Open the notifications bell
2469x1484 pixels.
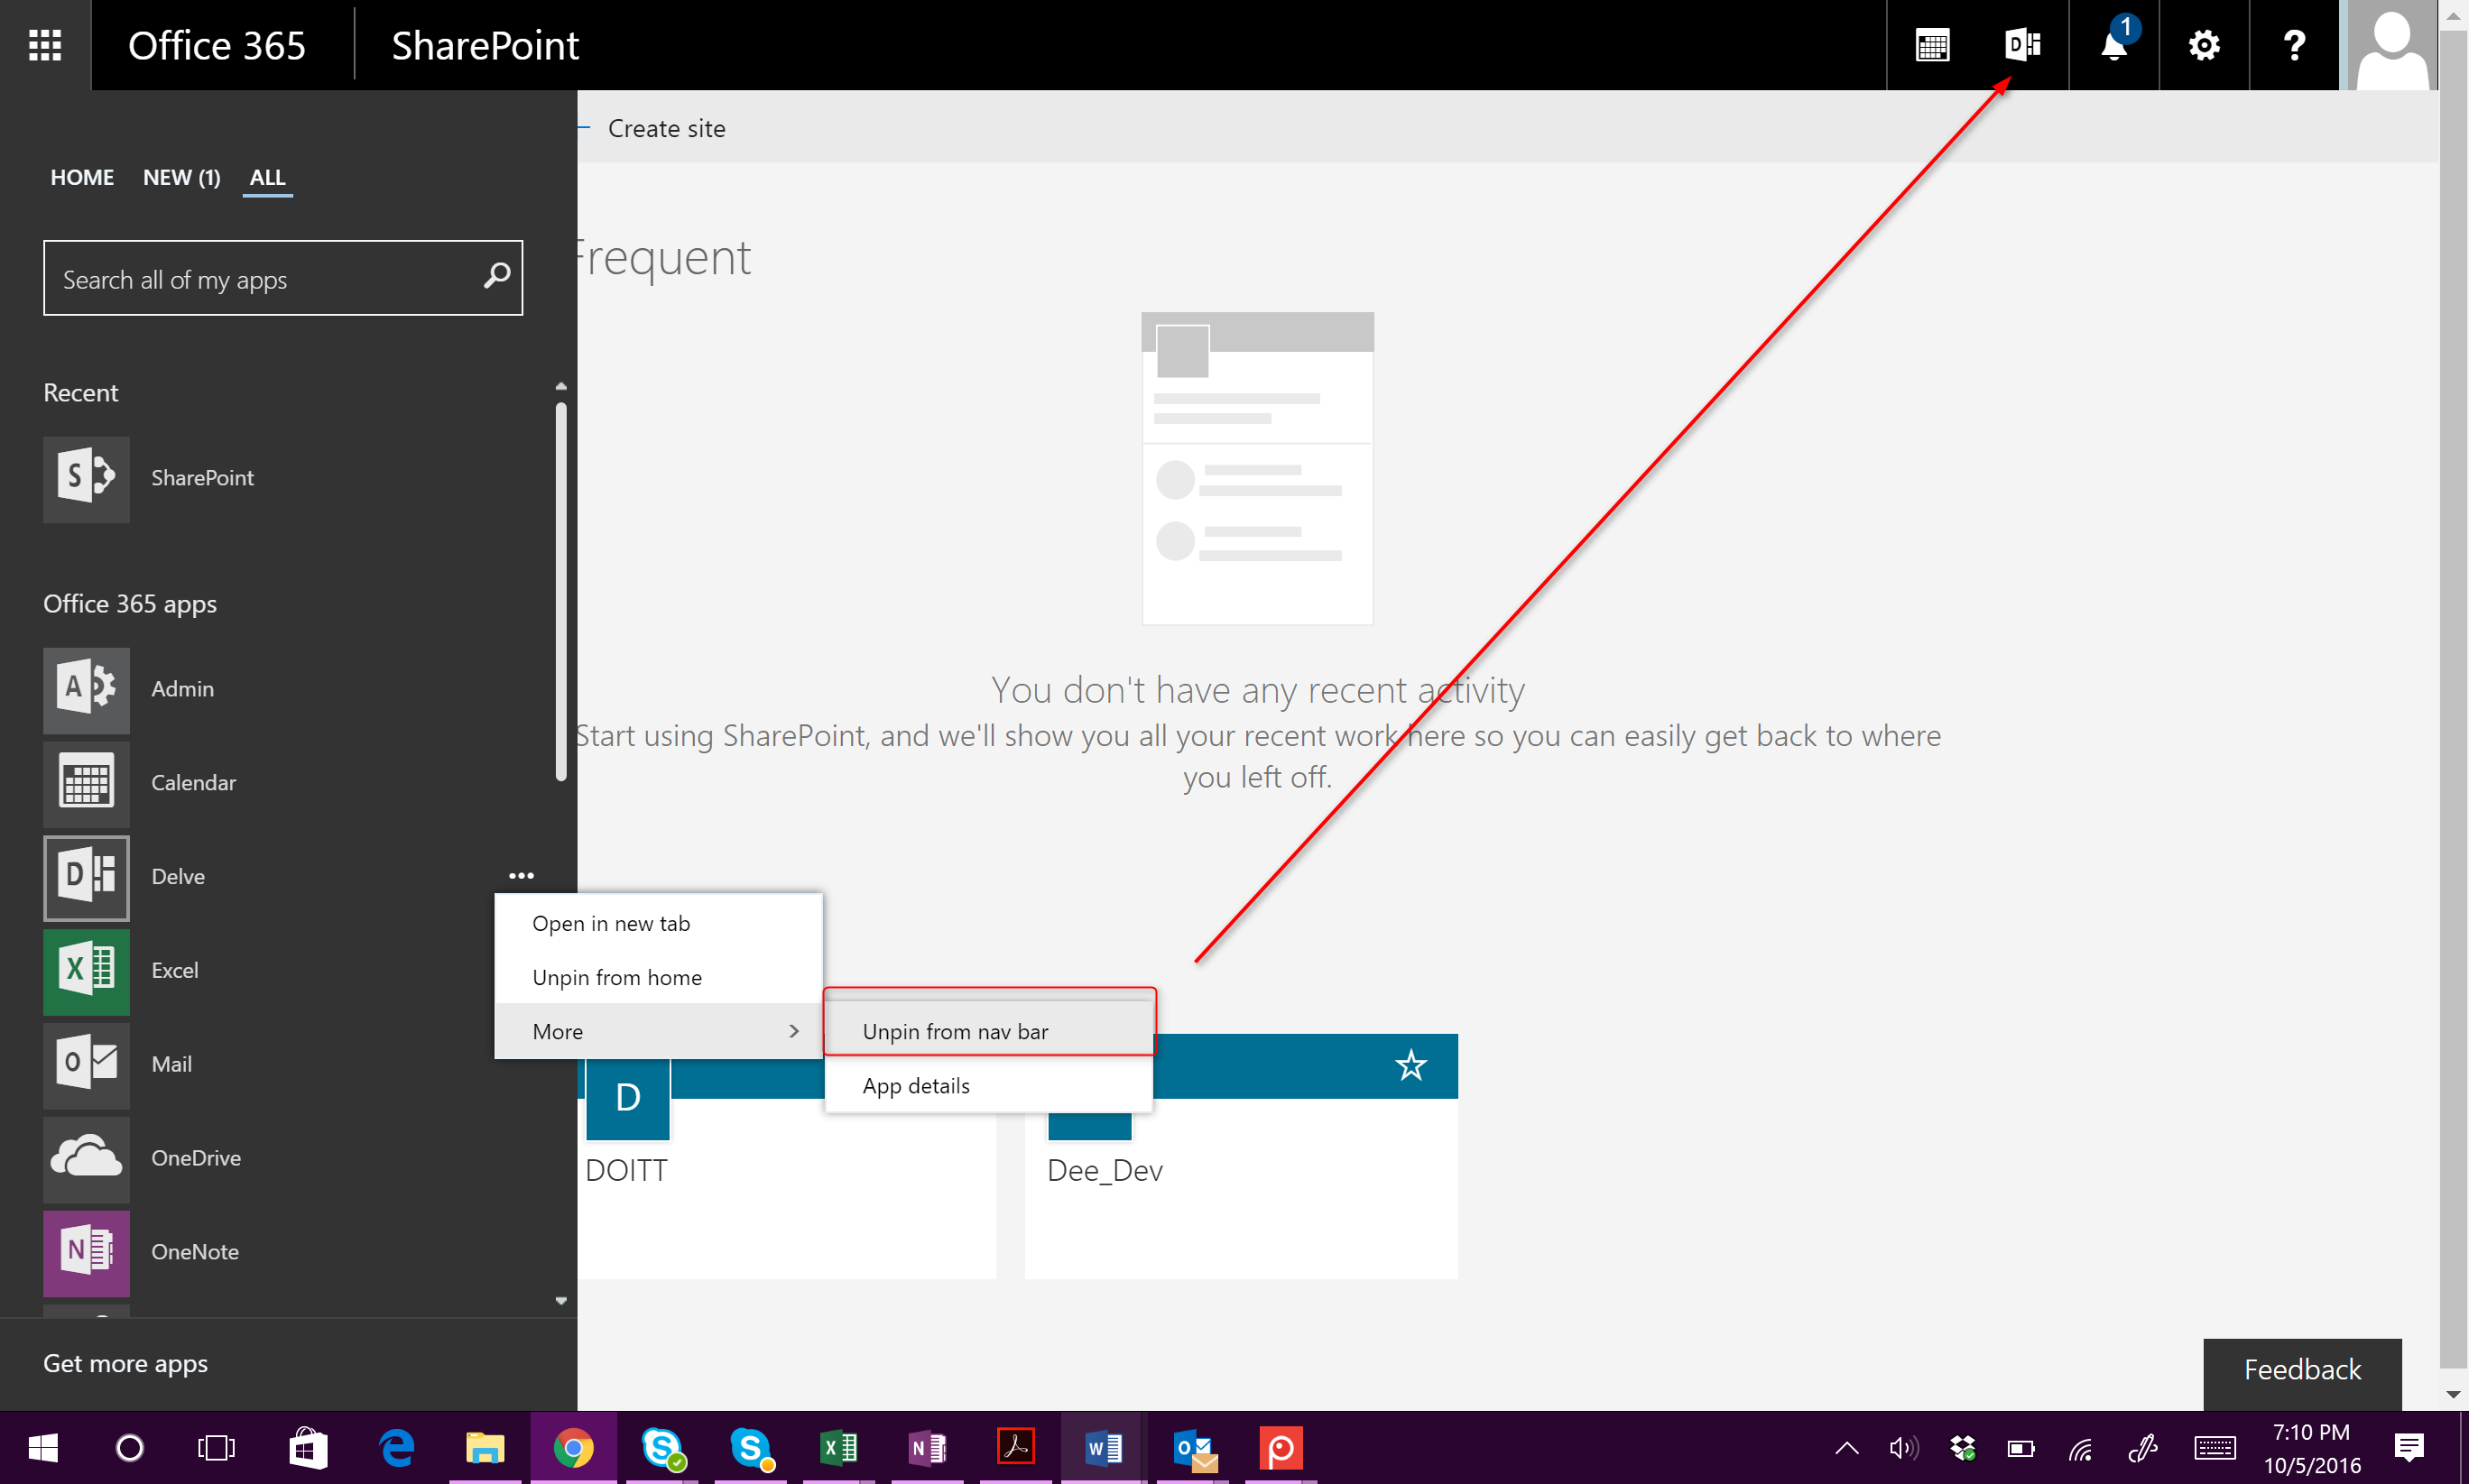pos(2114,45)
